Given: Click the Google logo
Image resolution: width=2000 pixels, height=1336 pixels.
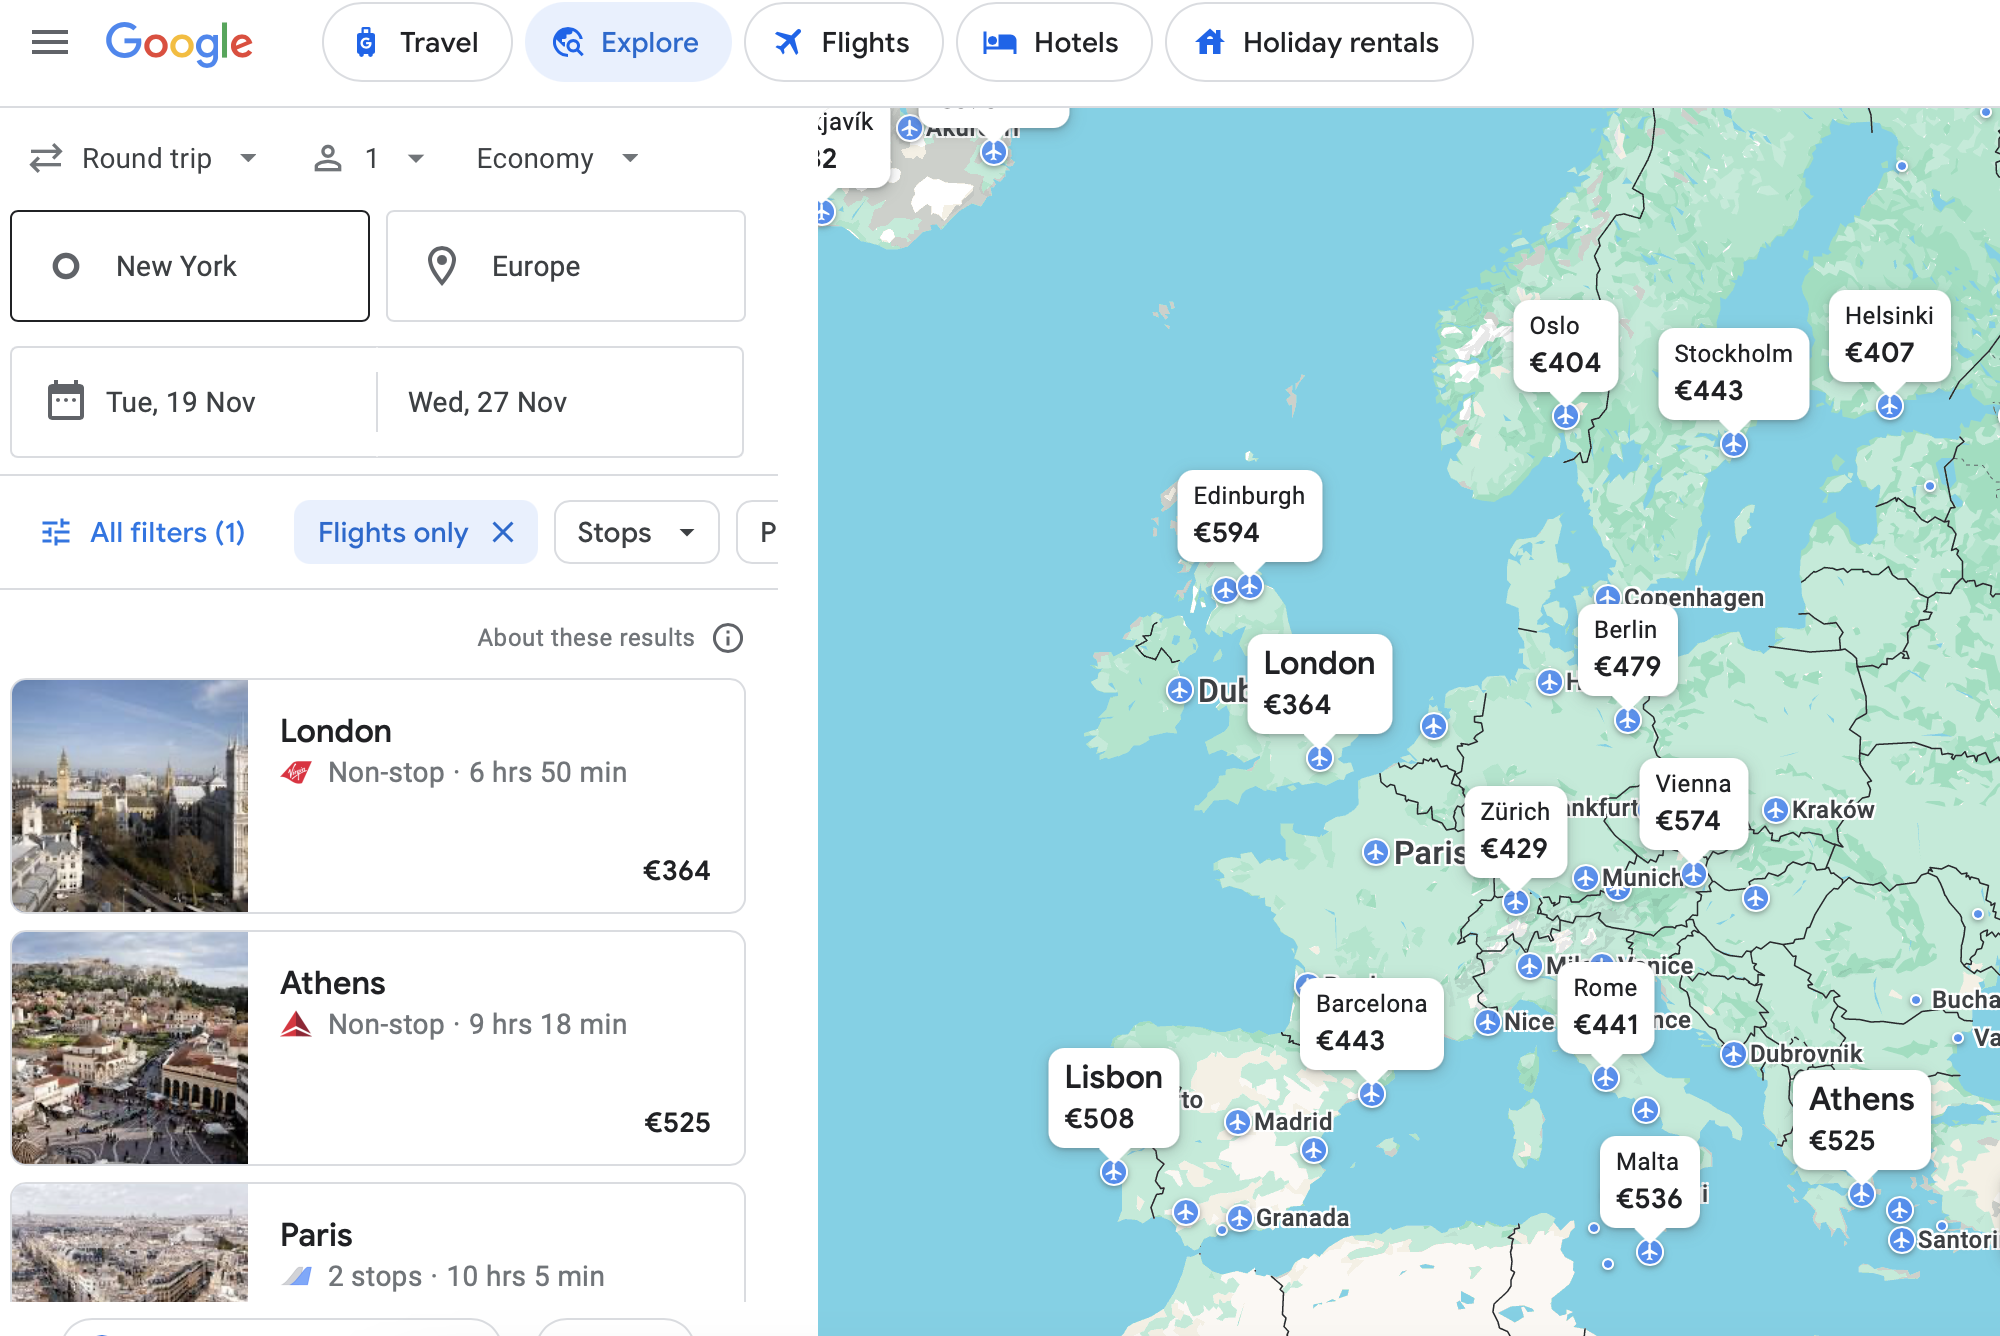Looking at the screenshot, I should (x=179, y=43).
